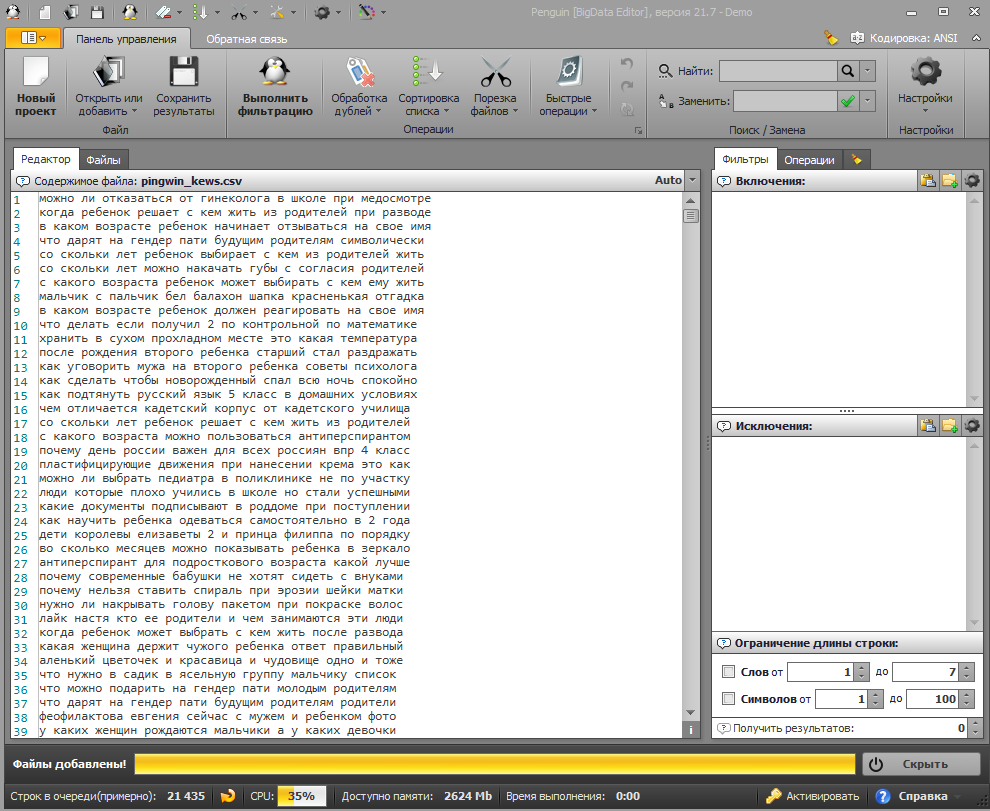Viewport: 990px width, 811px height.
Task: Switch to Обратная связь tab
Action: tap(246, 39)
